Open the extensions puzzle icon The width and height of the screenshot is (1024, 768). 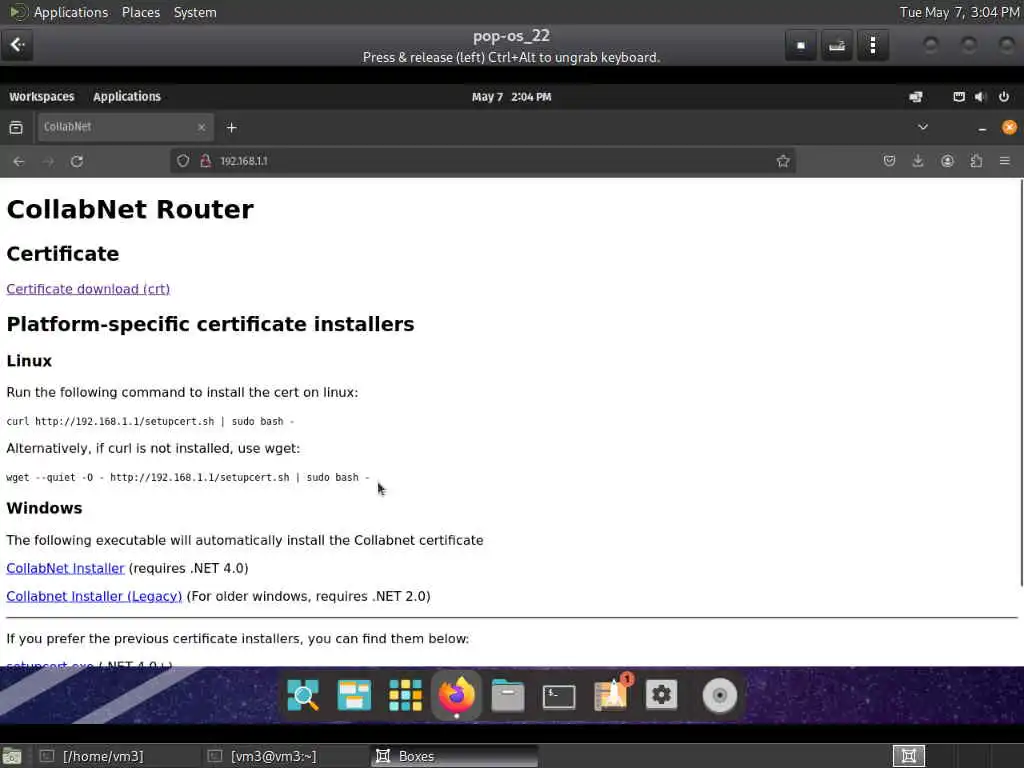point(976,161)
